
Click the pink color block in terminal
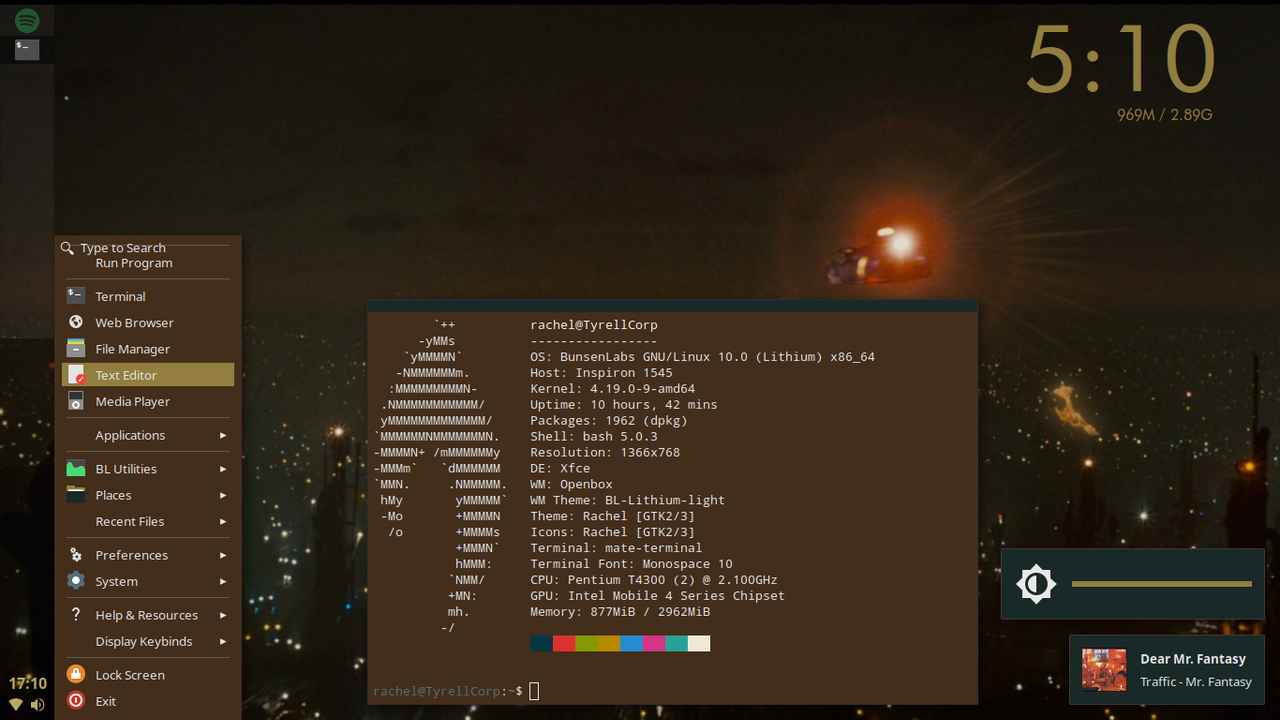pyautogui.click(x=654, y=643)
